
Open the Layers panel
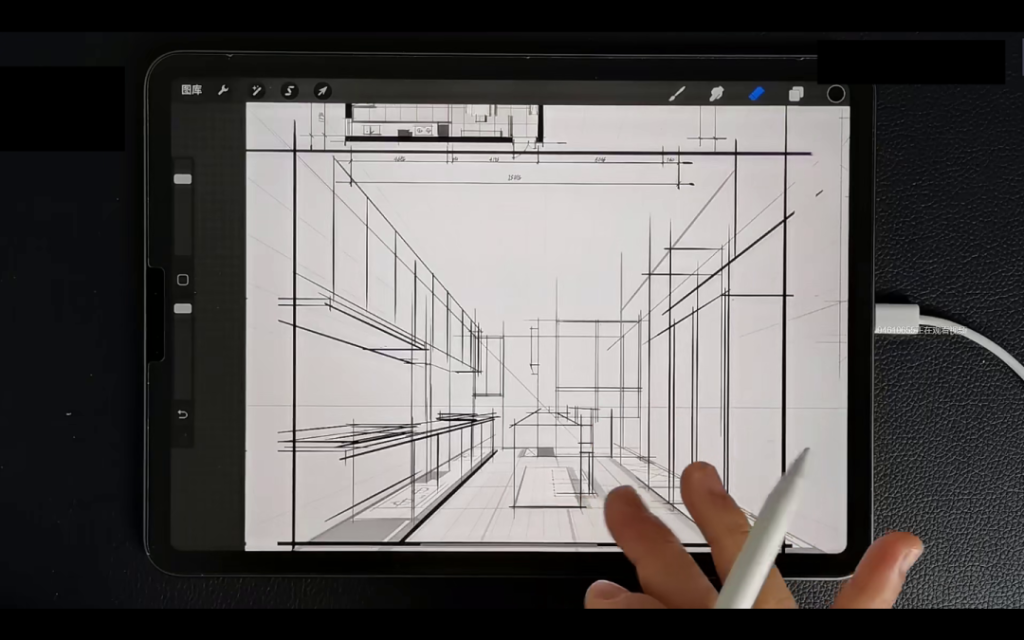point(796,93)
